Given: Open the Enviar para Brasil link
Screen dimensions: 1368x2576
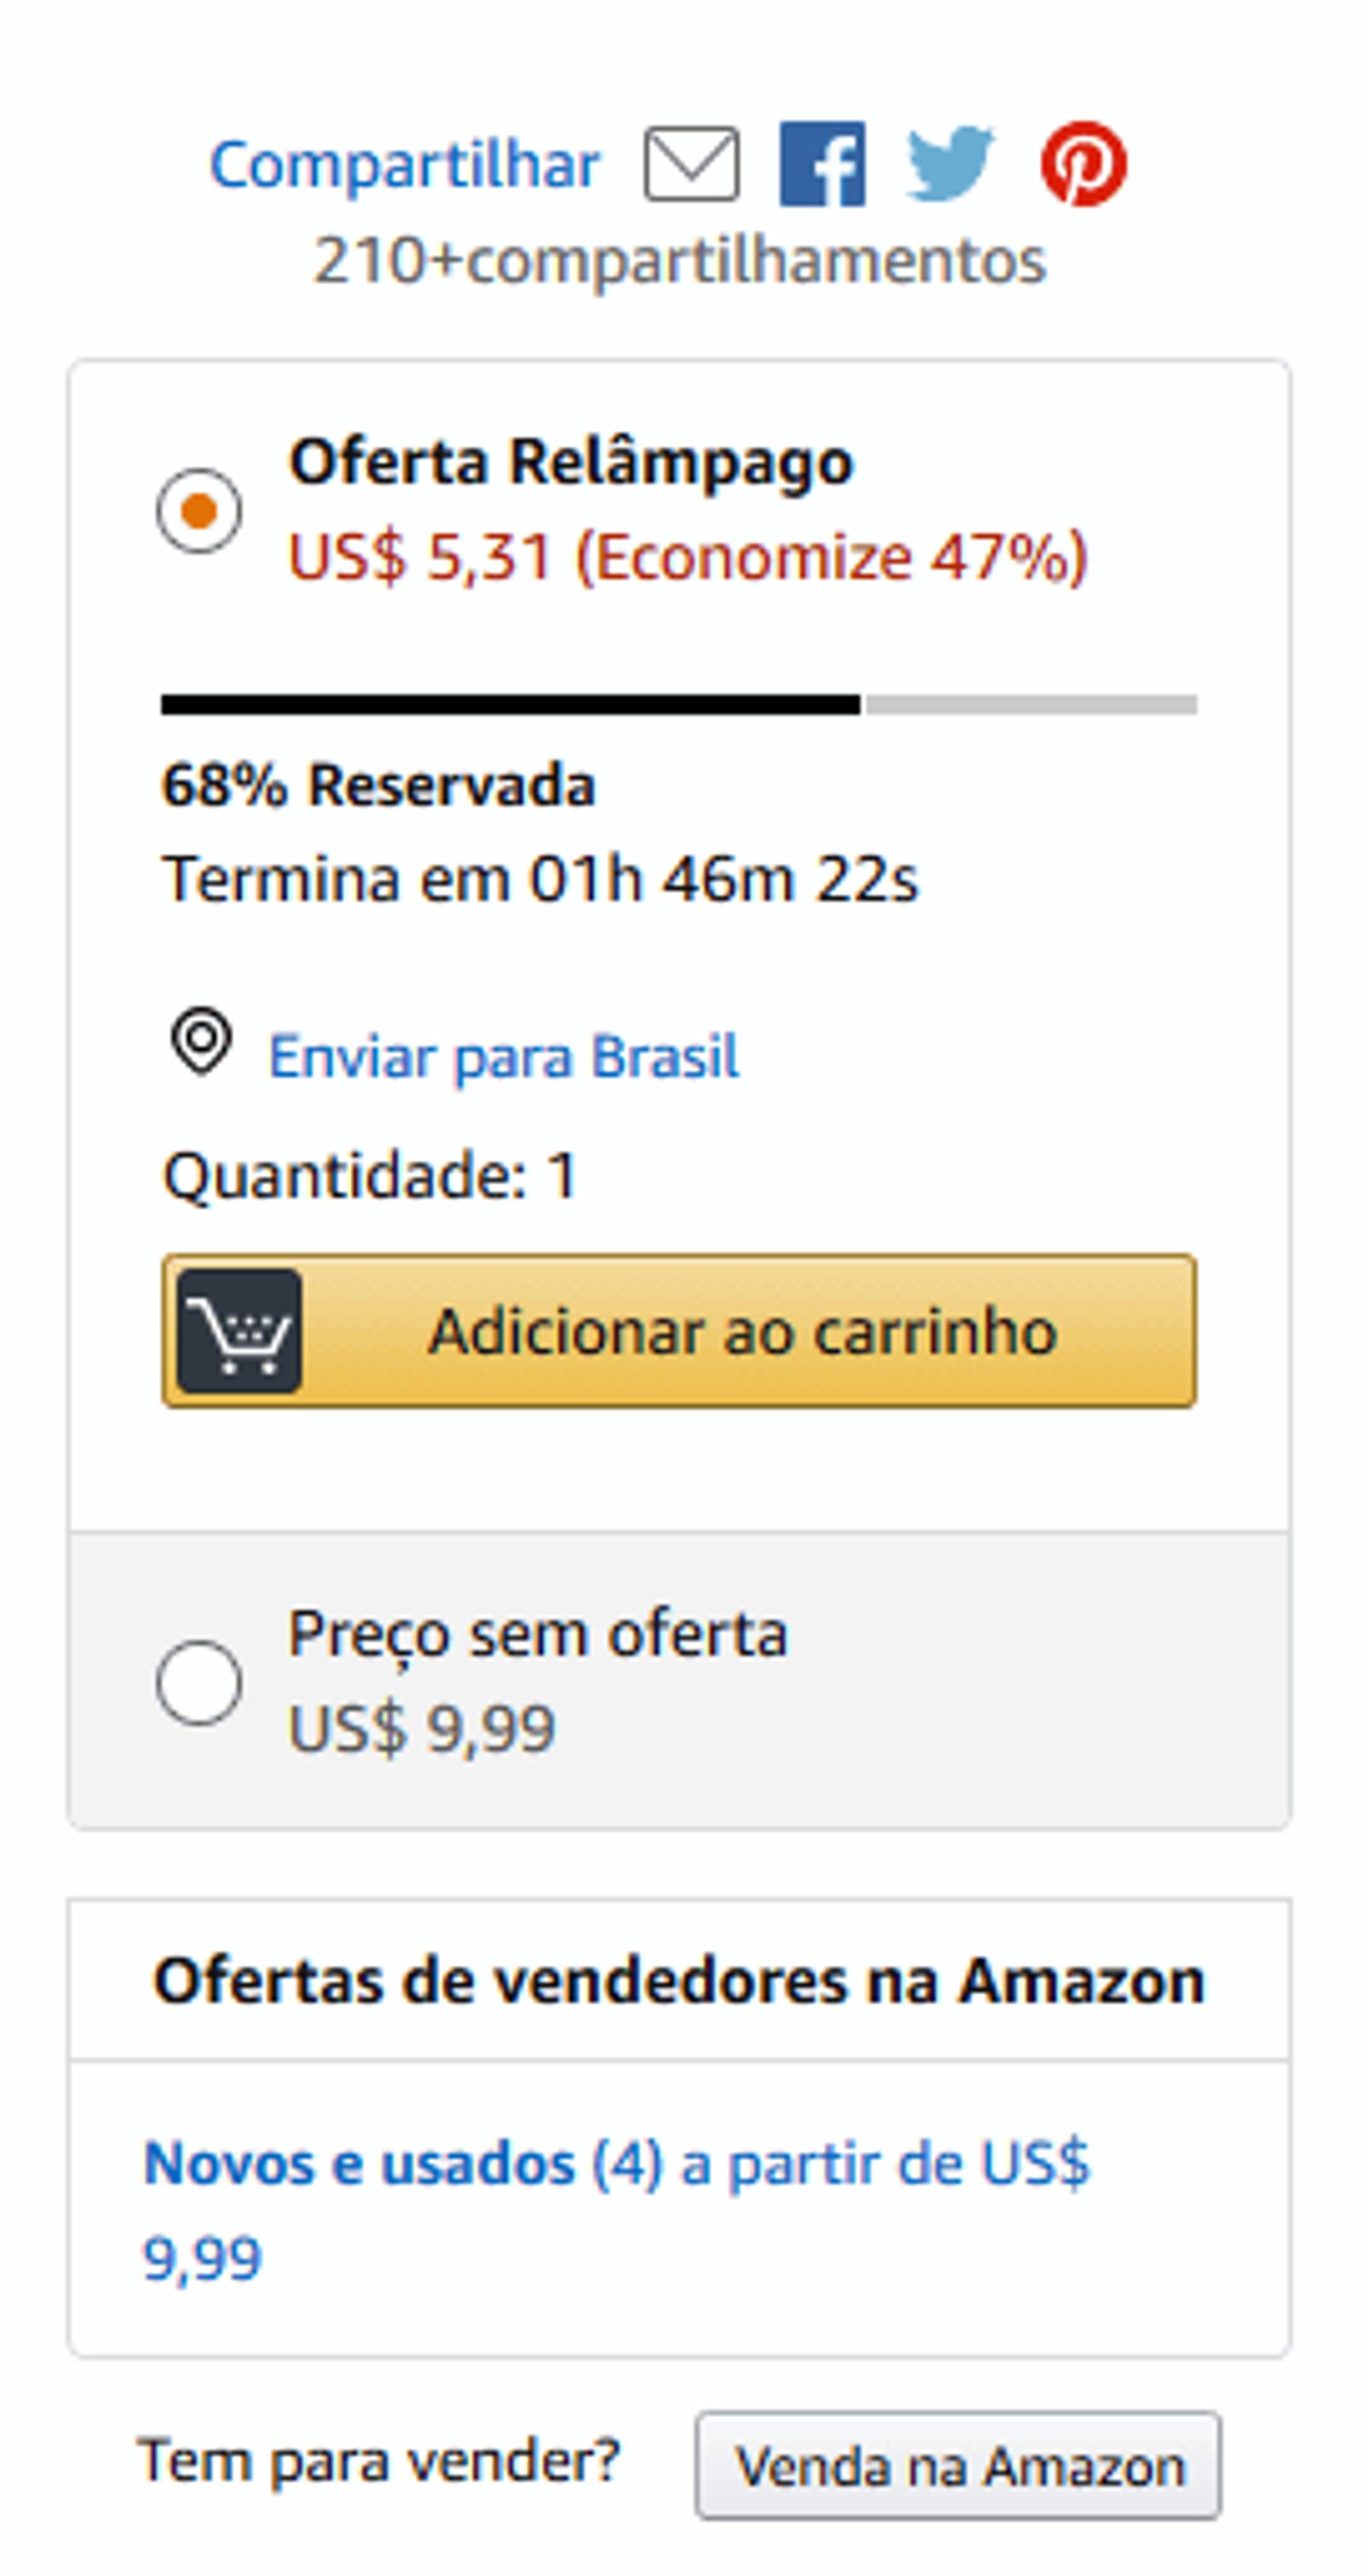Looking at the screenshot, I should 504,1057.
